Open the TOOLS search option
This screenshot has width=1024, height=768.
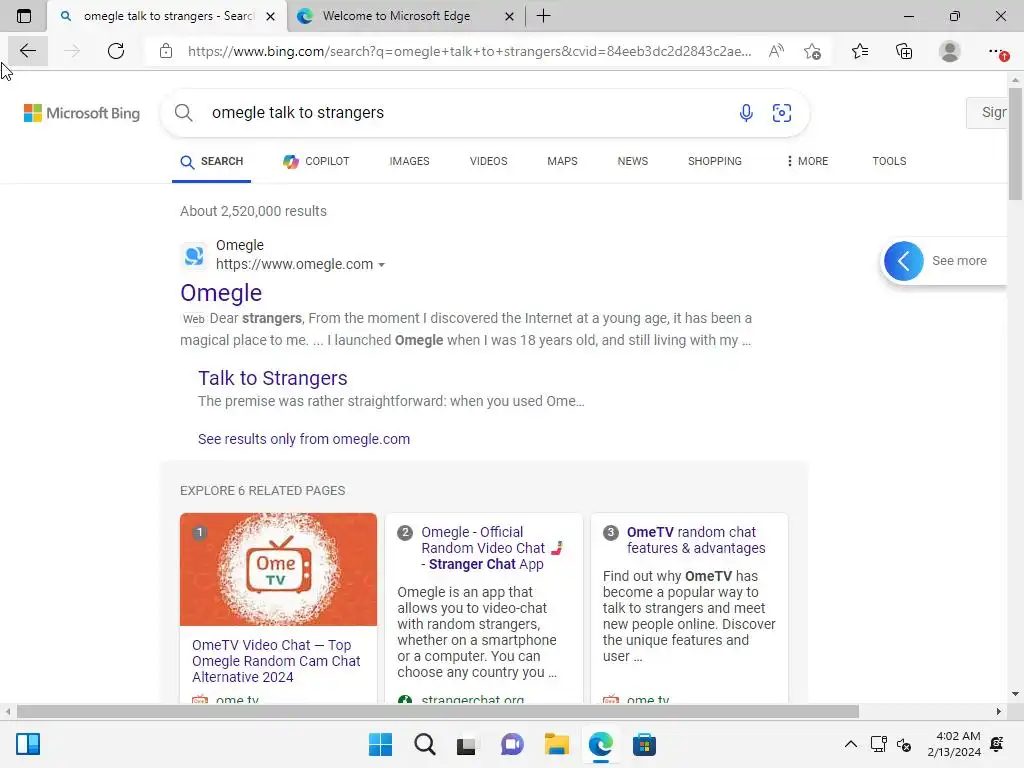coord(889,161)
